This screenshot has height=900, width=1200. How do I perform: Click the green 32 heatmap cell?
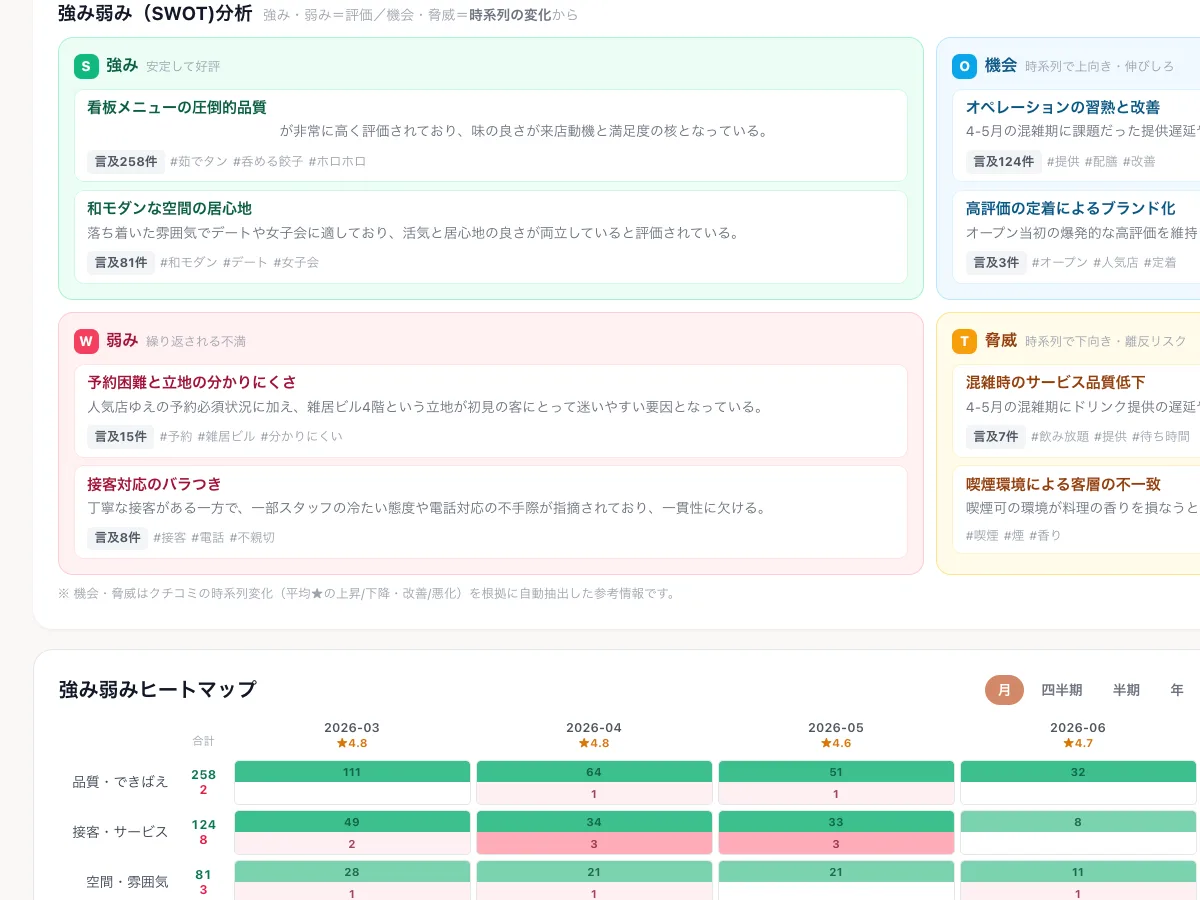point(1078,772)
